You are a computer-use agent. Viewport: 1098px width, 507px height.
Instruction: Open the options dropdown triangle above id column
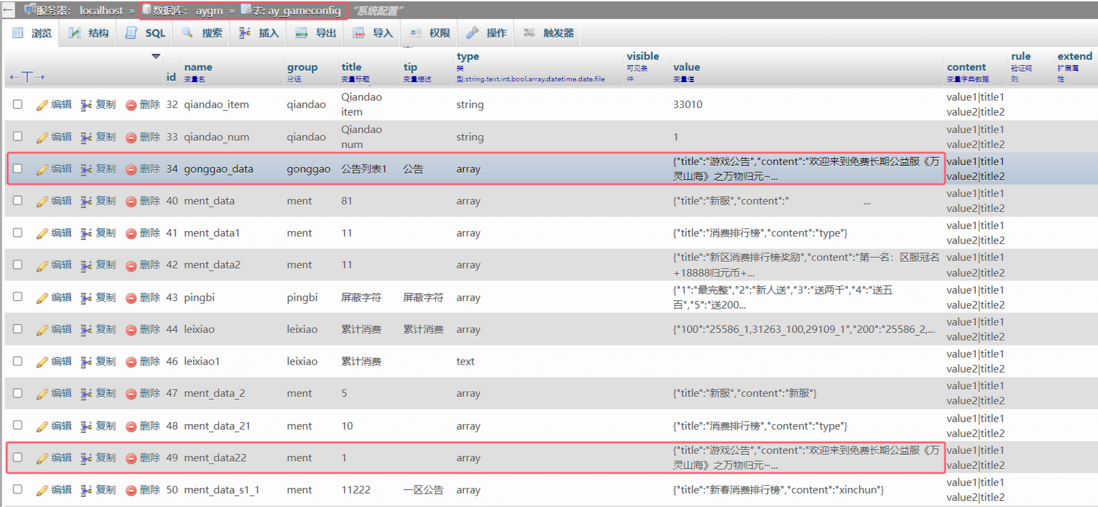156,57
